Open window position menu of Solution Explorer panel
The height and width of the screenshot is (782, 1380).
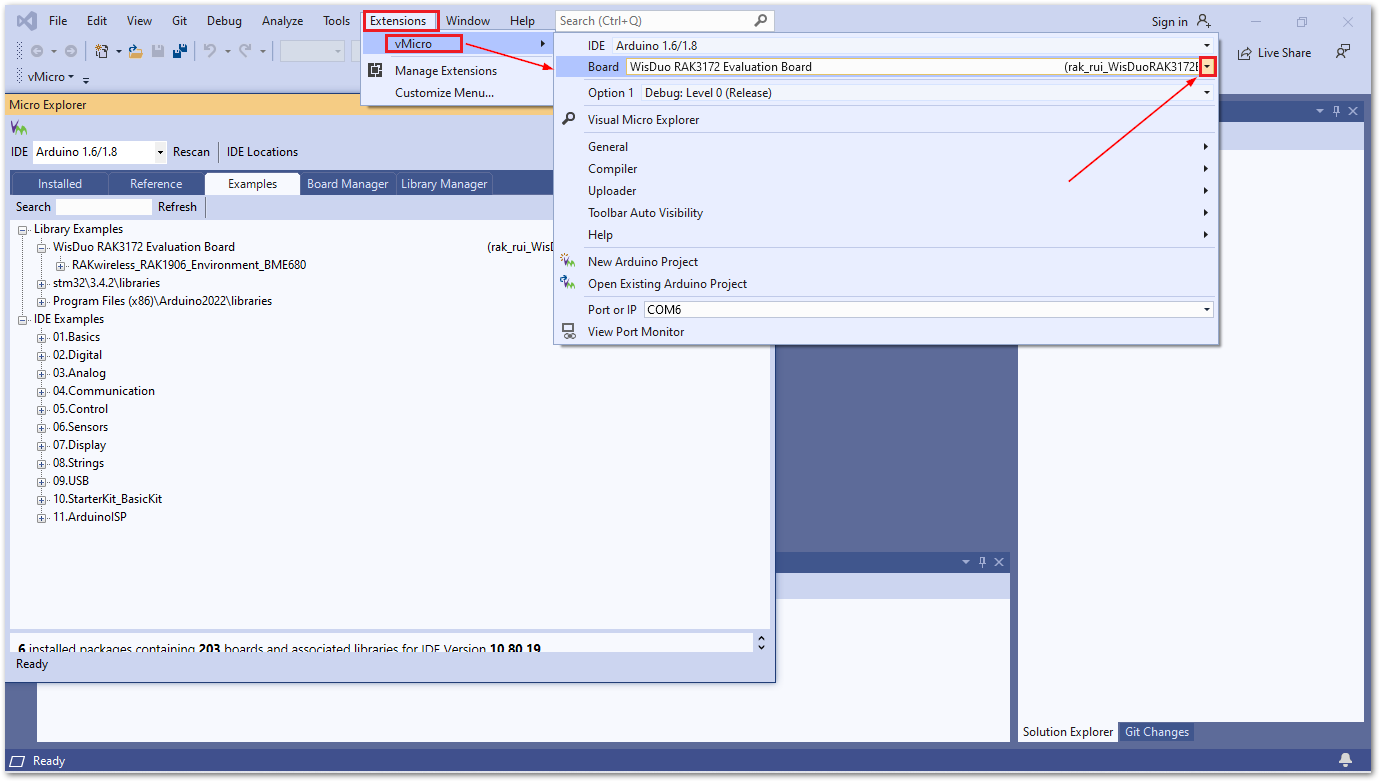click(x=1319, y=111)
